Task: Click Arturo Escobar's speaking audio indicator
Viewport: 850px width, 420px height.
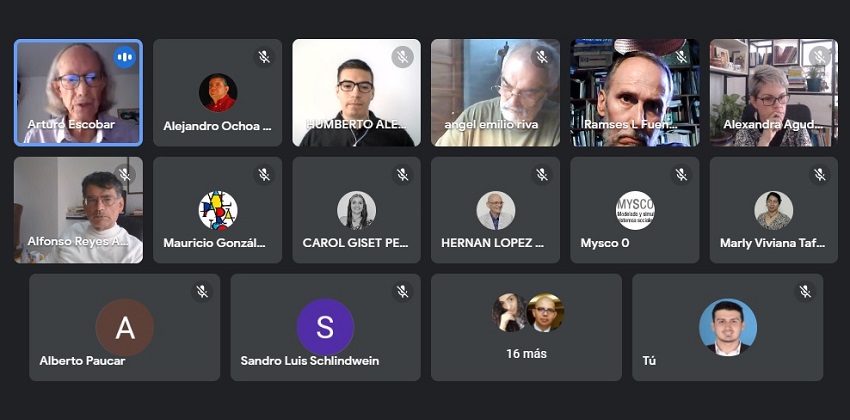Action: tap(125, 57)
